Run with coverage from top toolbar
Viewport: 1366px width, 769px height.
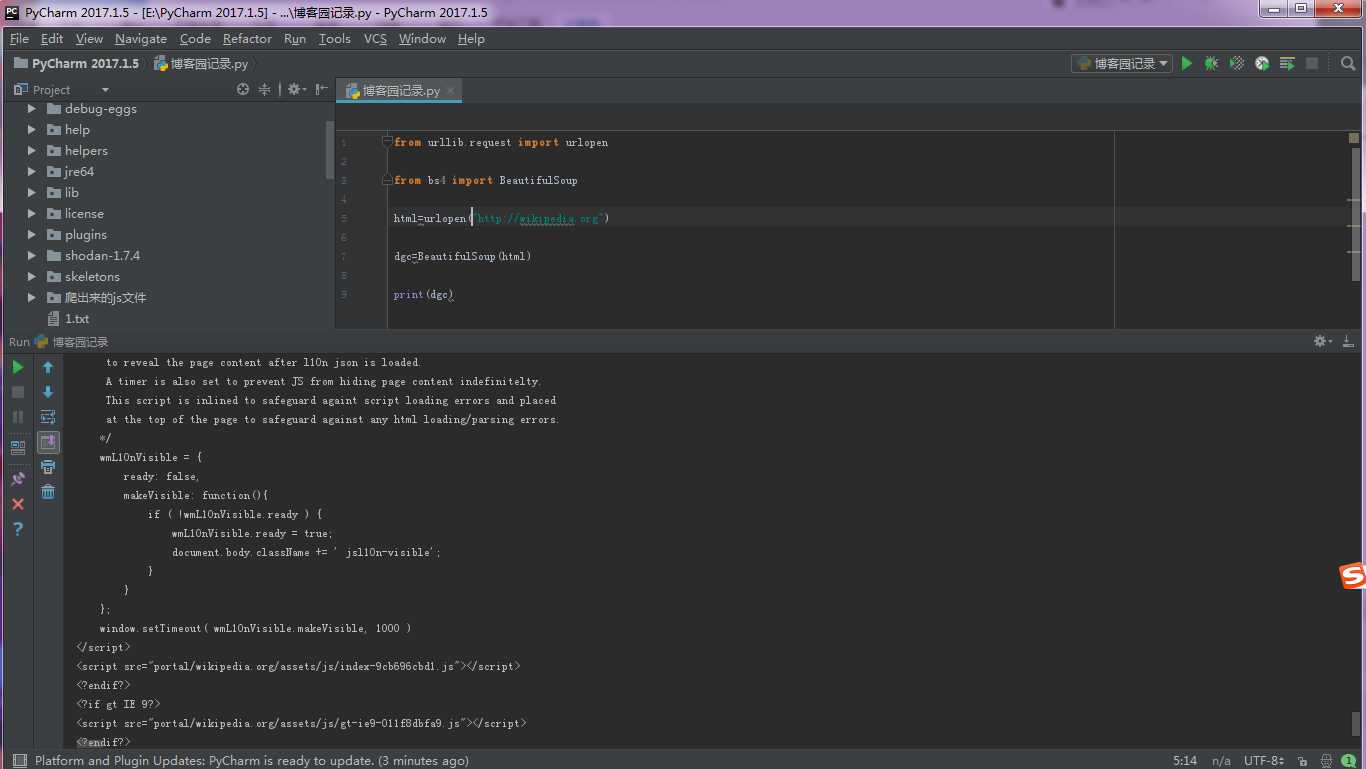pyautogui.click(x=1237, y=63)
